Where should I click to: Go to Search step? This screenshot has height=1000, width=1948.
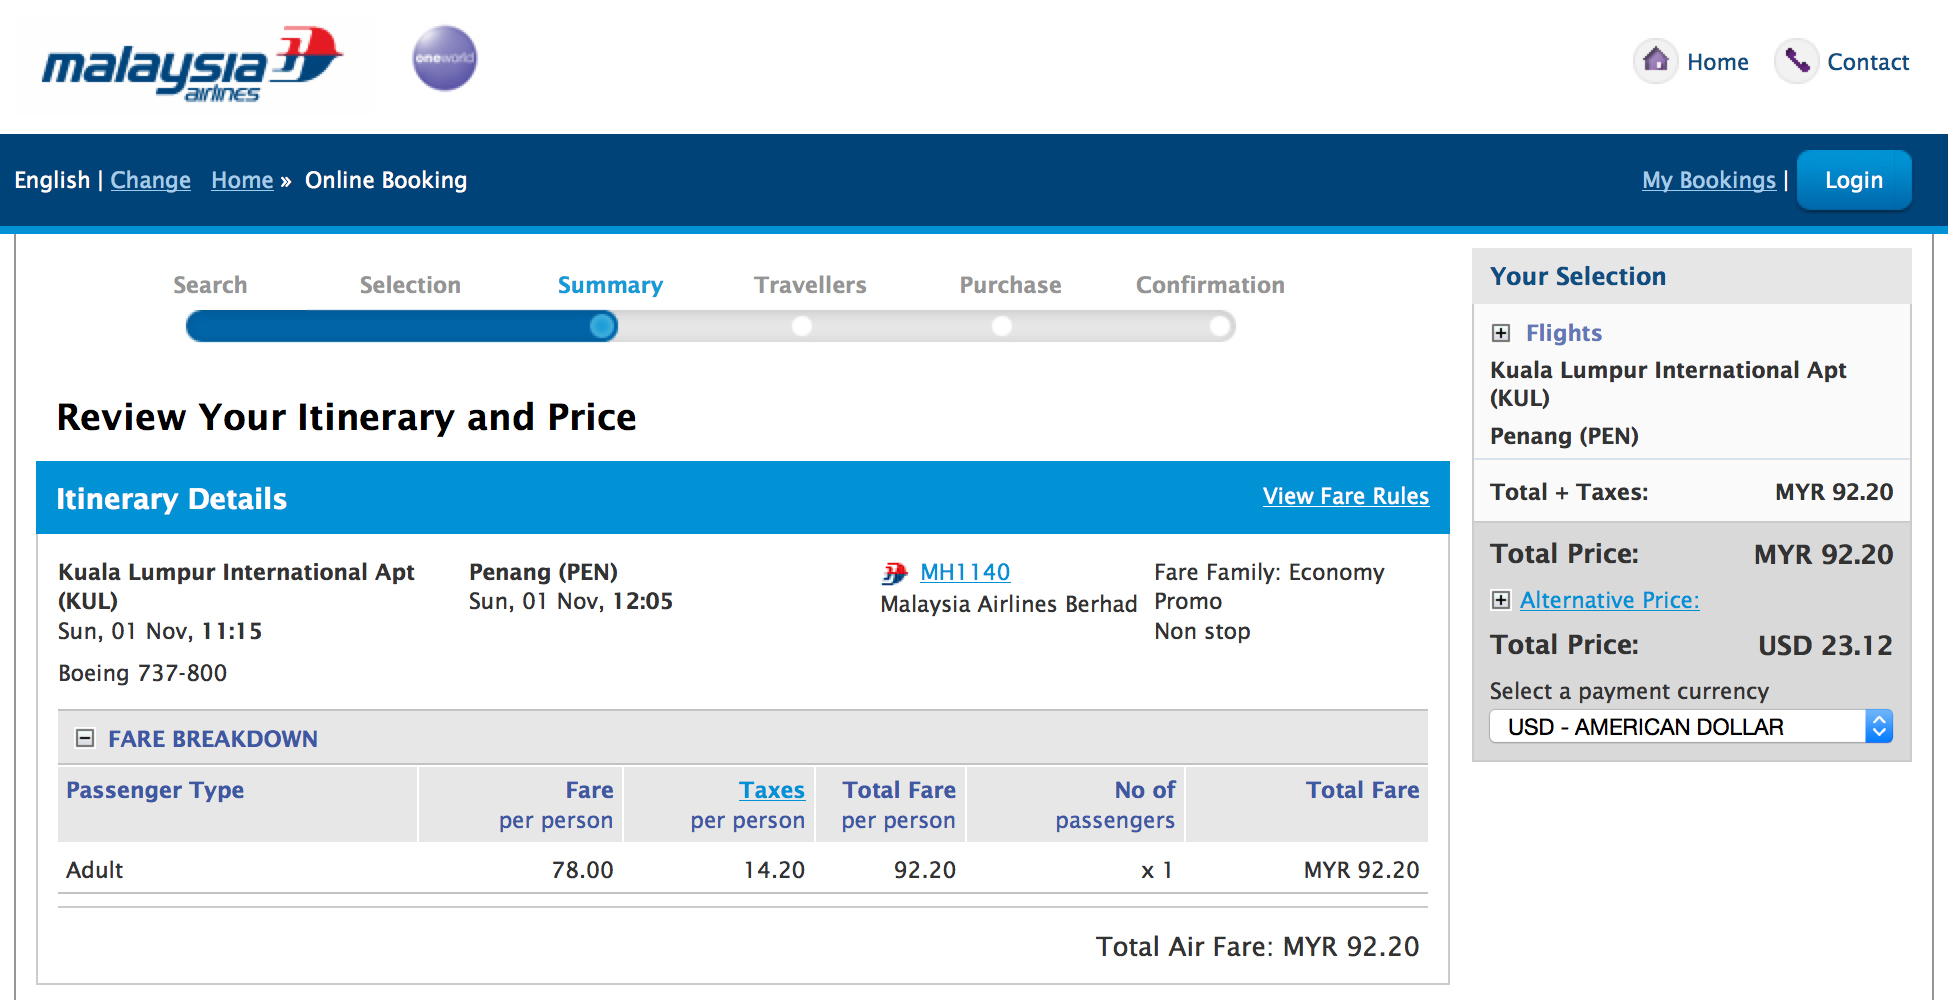210,285
